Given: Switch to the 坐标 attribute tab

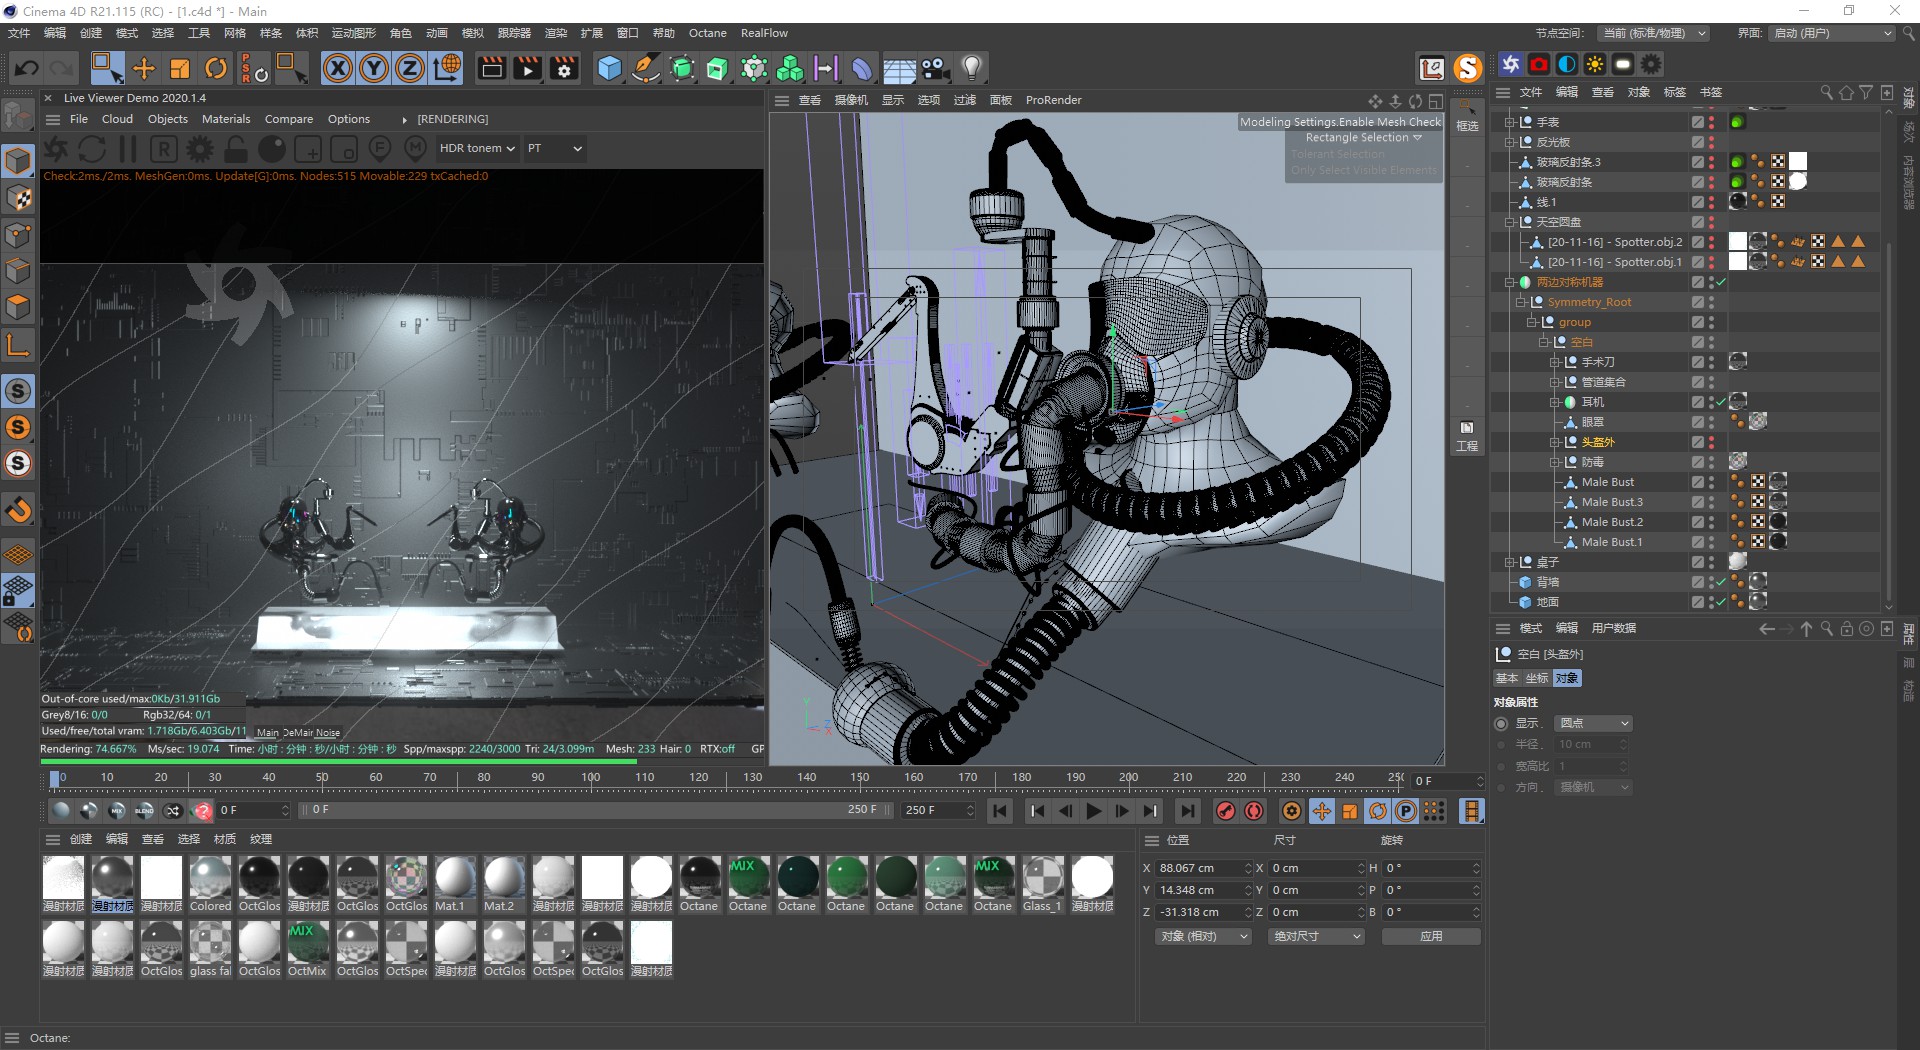Looking at the screenshot, I should click(1537, 678).
